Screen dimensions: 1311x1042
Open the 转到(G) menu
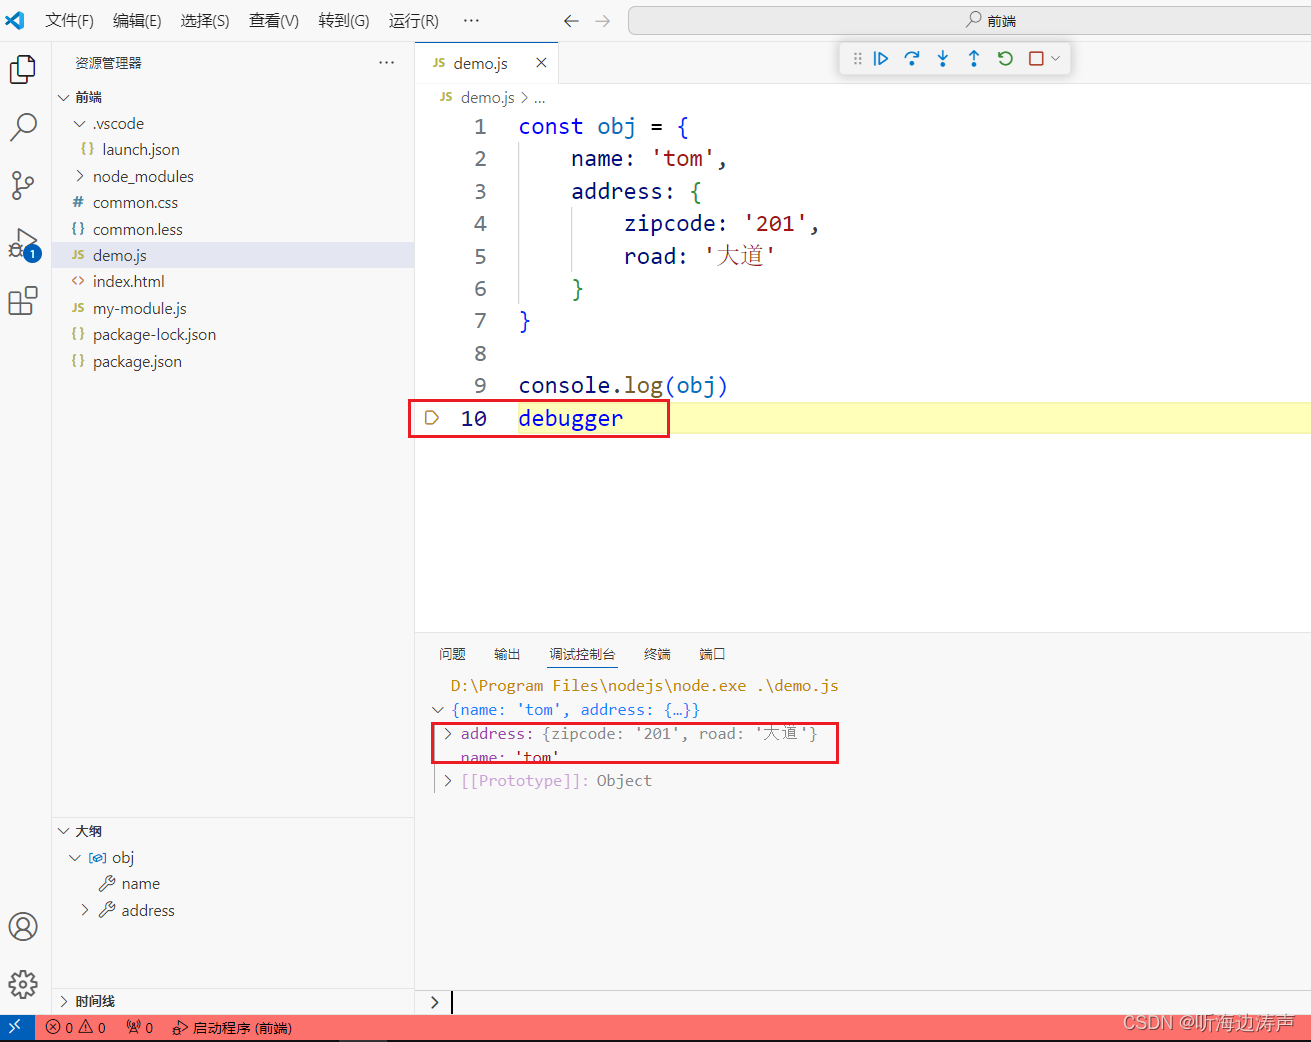pos(344,21)
